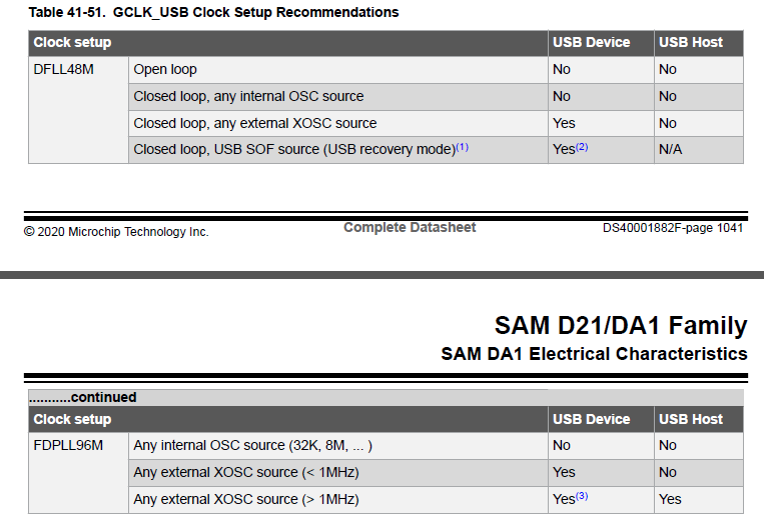Select the FDPLL96M clock setup cell
This screenshot has height=518, width=764.
click(x=78, y=473)
